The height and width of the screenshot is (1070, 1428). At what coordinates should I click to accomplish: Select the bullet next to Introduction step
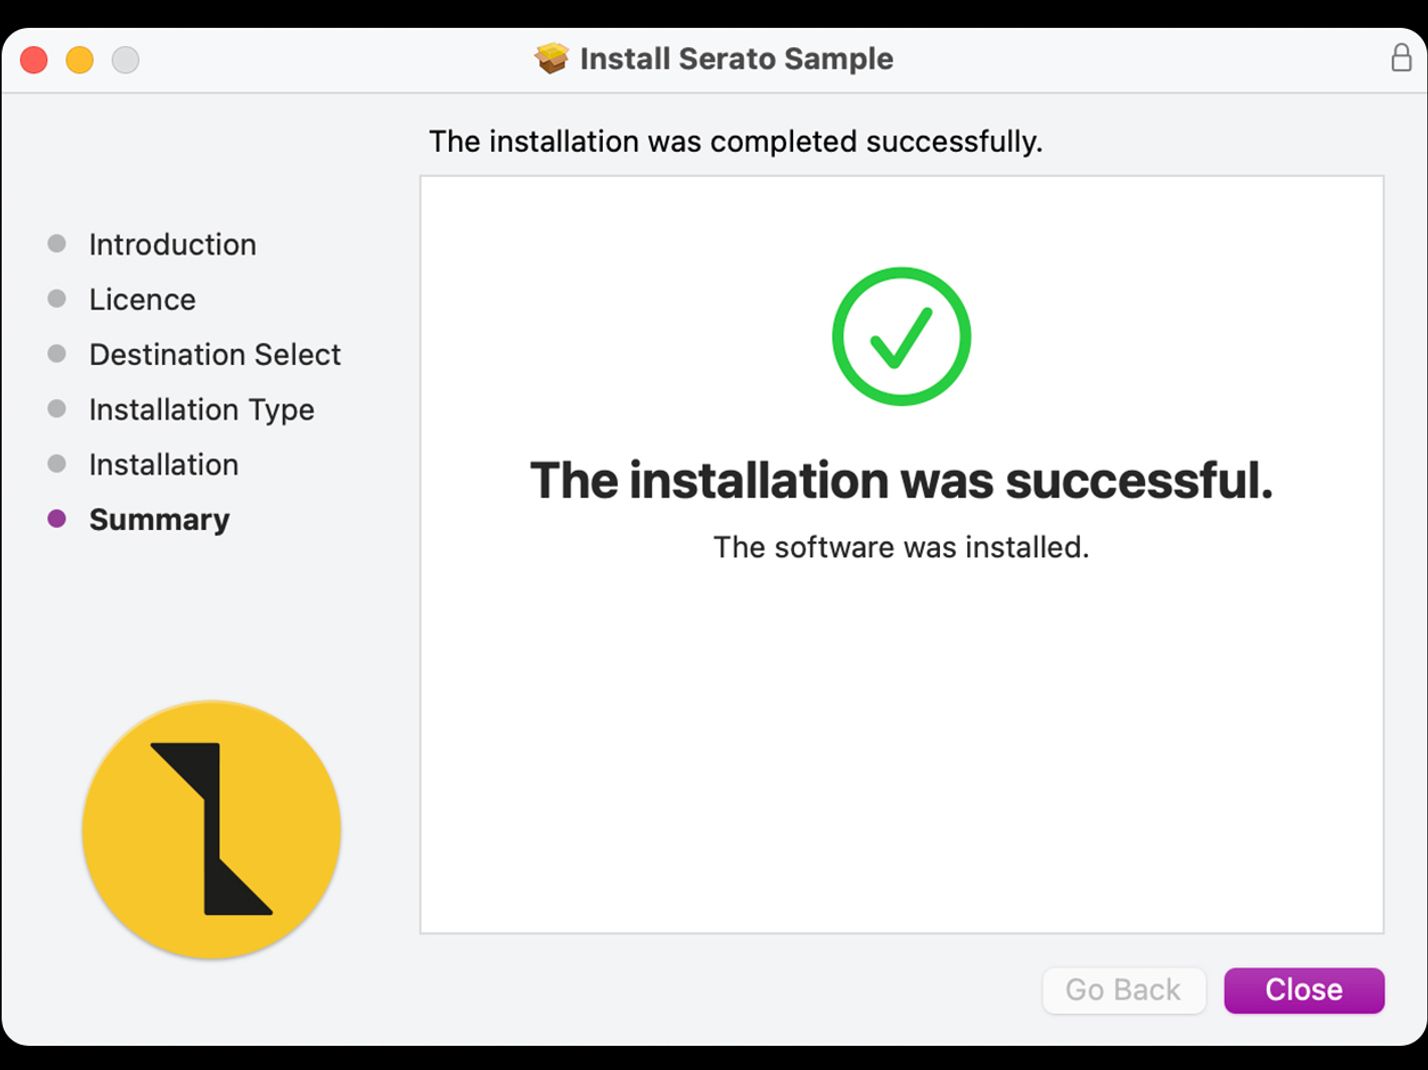click(x=55, y=243)
